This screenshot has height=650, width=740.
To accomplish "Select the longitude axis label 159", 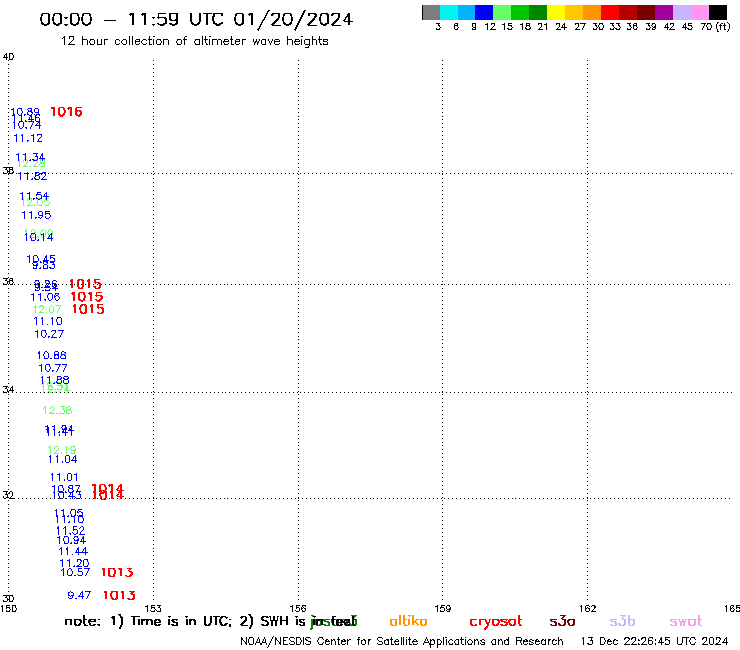I will click(443, 608).
